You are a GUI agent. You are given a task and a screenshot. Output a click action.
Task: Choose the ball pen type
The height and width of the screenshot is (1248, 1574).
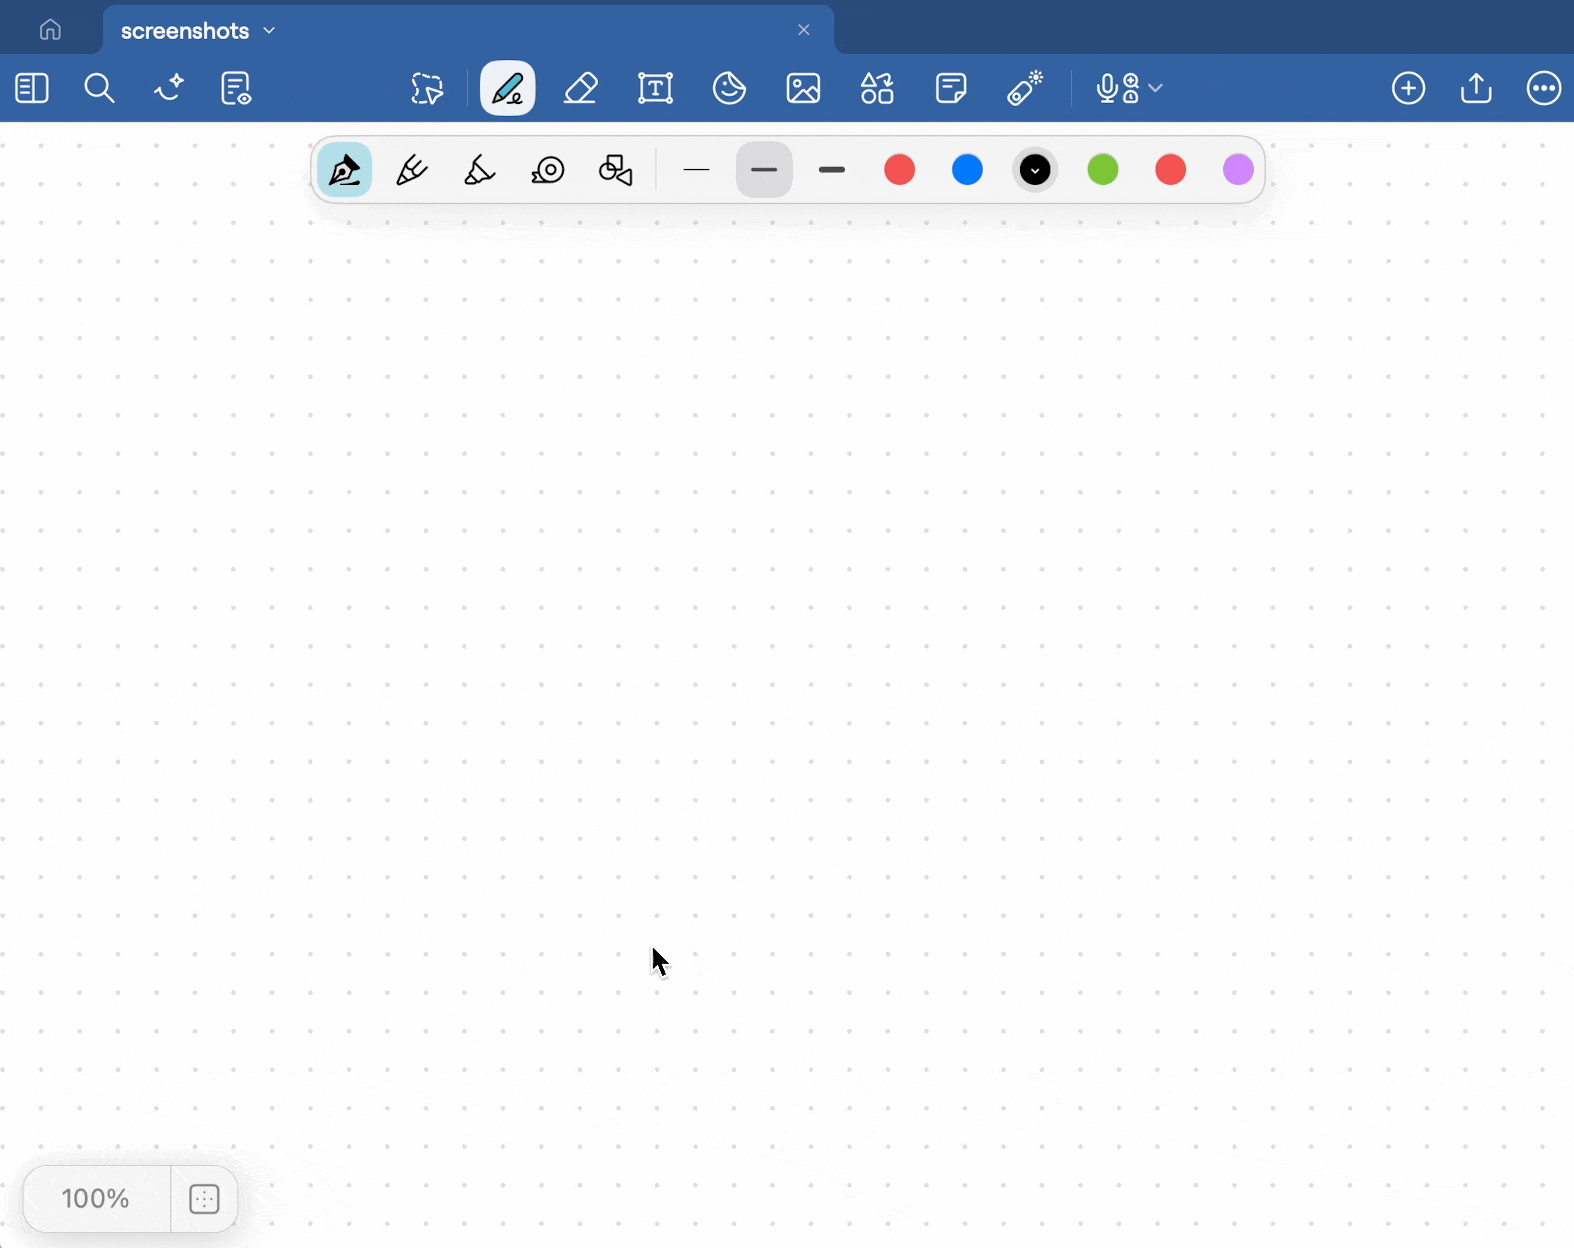click(x=412, y=170)
